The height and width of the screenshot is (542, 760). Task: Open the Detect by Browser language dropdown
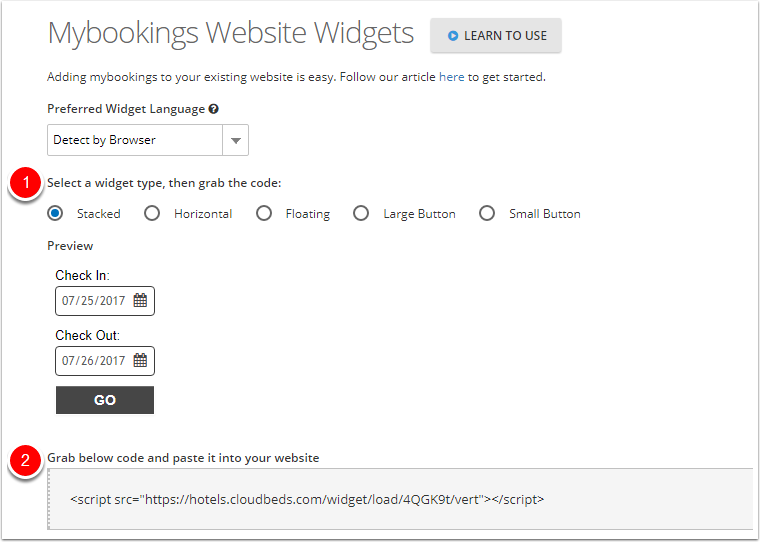click(x=148, y=140)
